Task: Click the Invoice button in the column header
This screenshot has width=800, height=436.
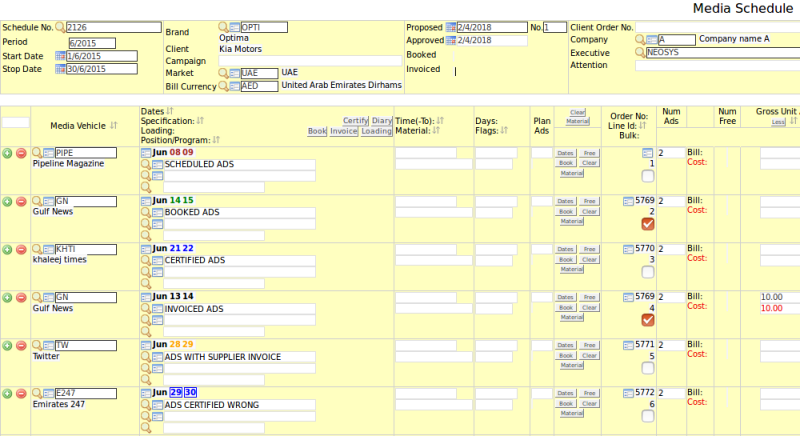Action: [343, 131]
